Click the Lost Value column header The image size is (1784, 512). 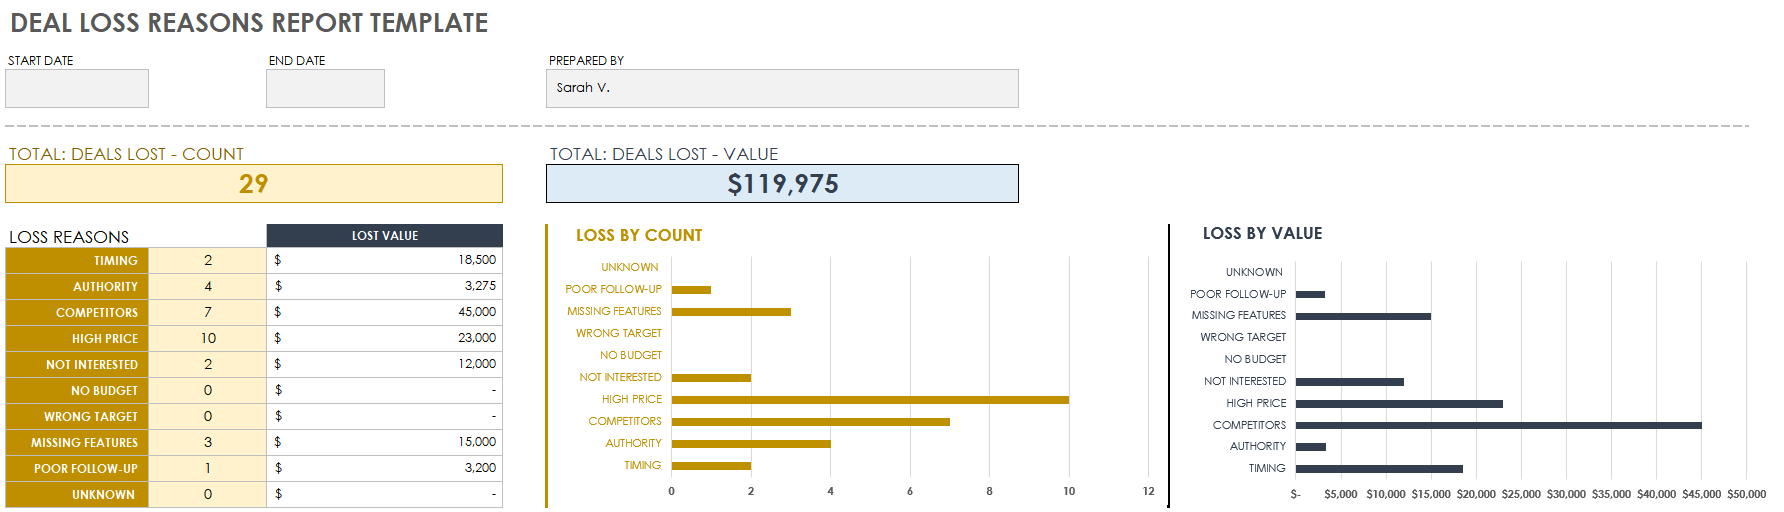point(385,236)
